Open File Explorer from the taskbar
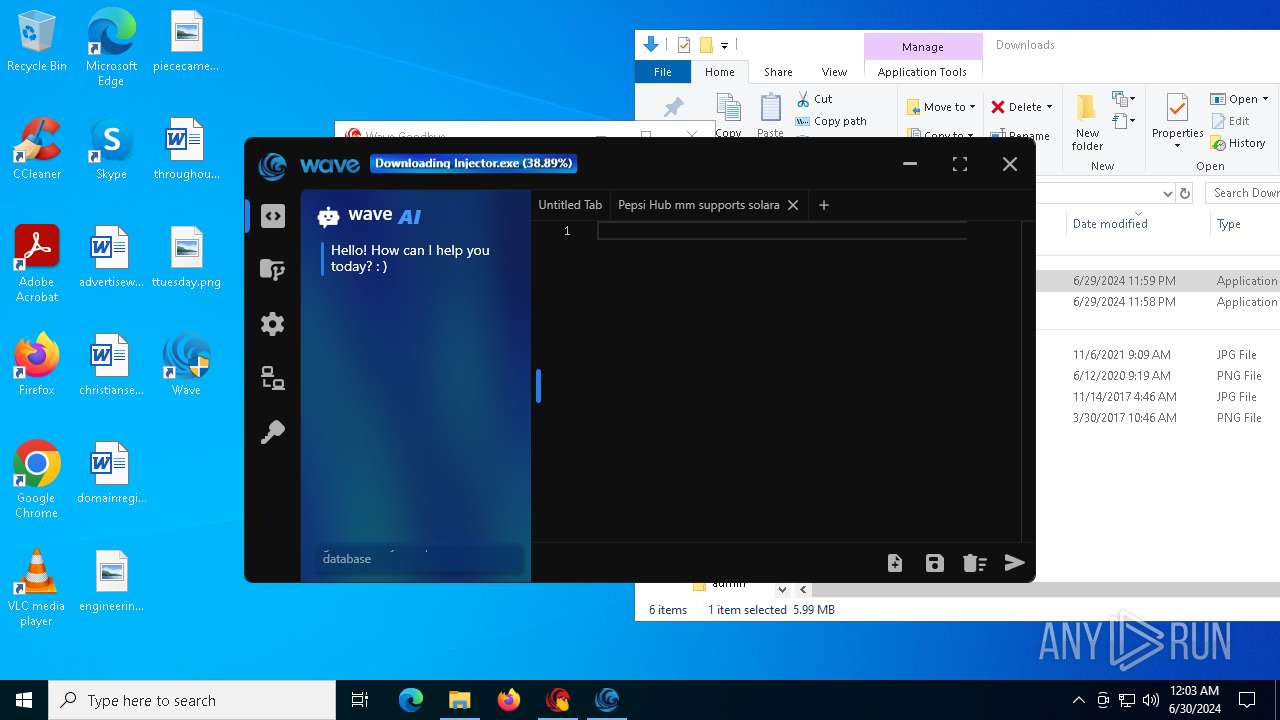Viewport: 1280px width, 720px height. coord(459,700)
